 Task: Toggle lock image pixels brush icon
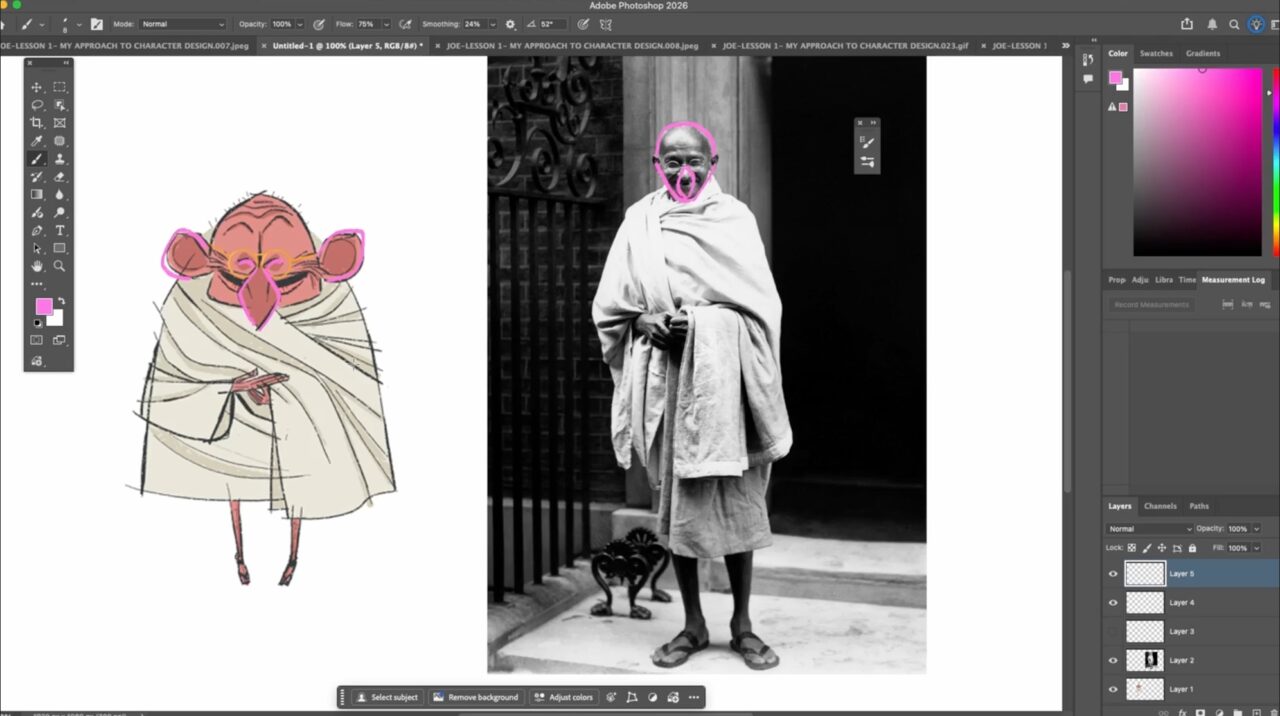(x=1147, y=548)
